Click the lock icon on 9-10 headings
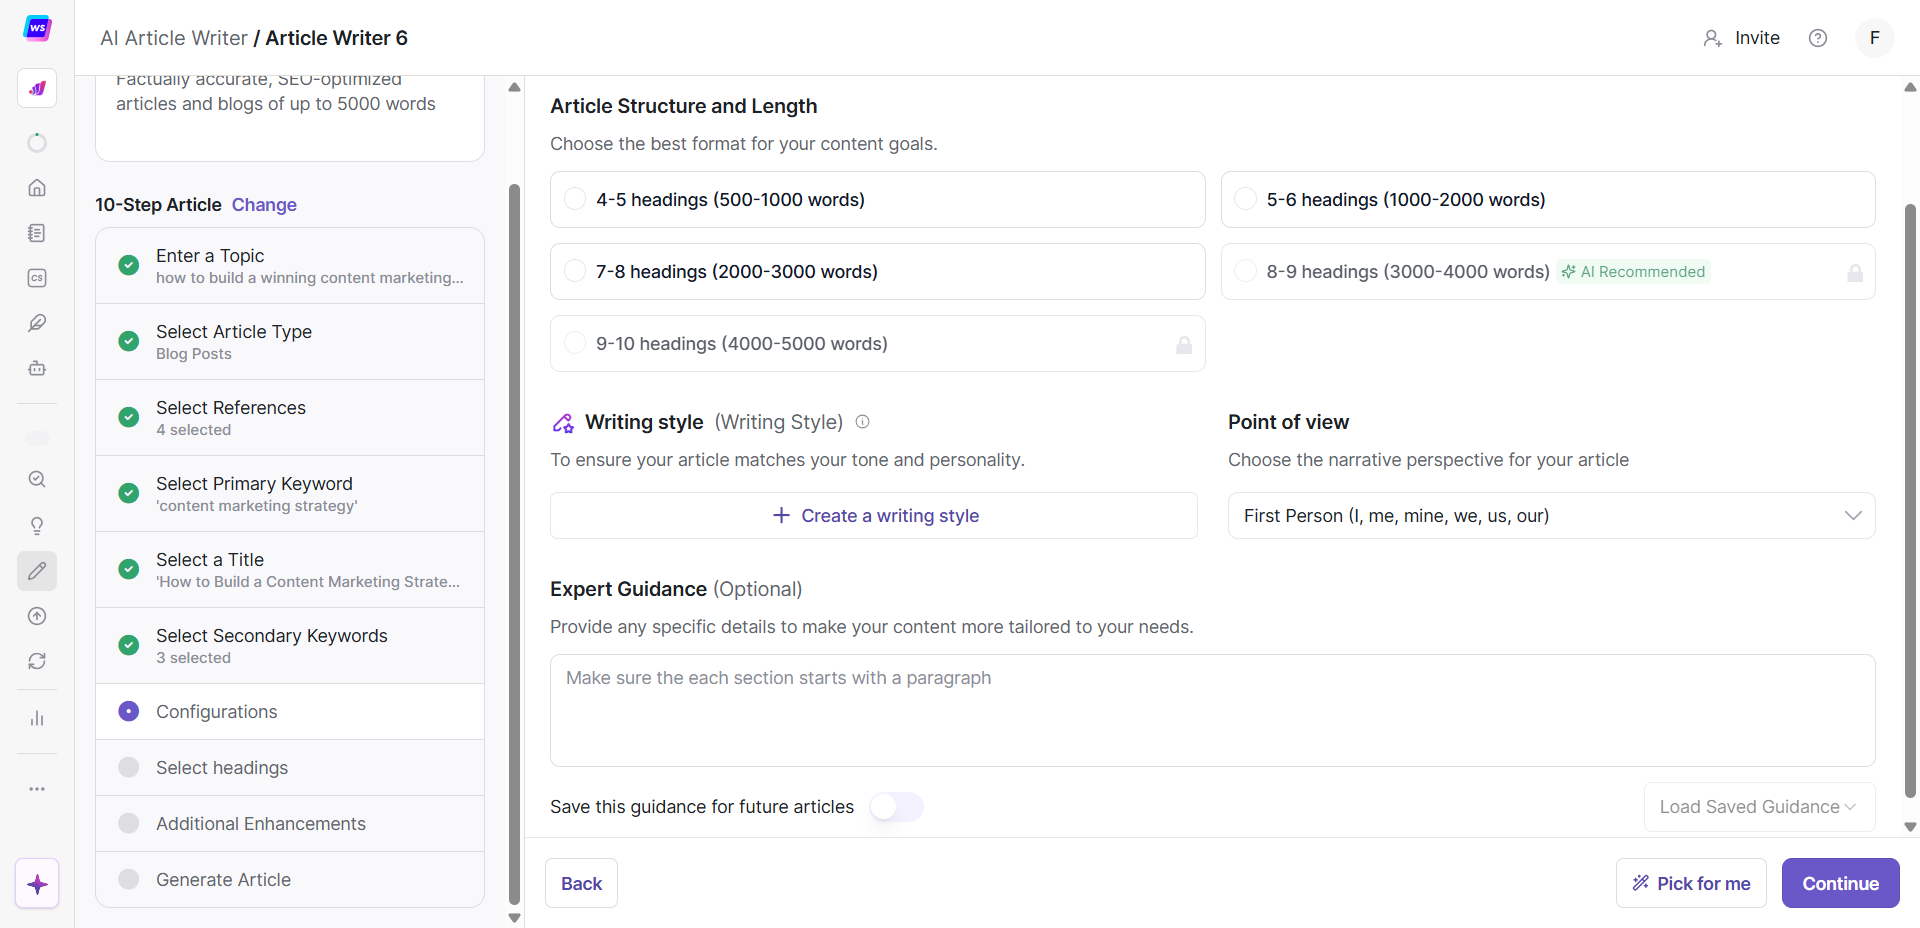 point(1184,345)
